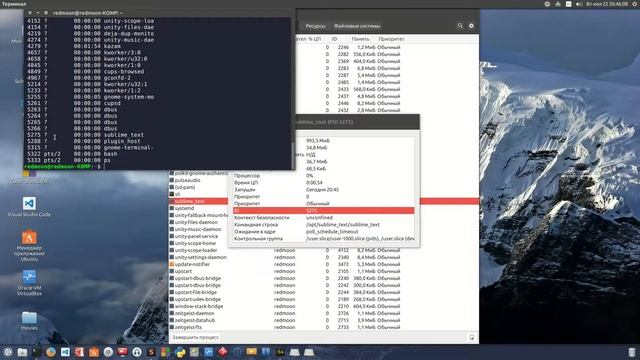Image resolution: width=640 pixels, height=360 pixels.
Task: Open Visual Studio Code desktop shortcut
Action: click(x=29, y=207)
